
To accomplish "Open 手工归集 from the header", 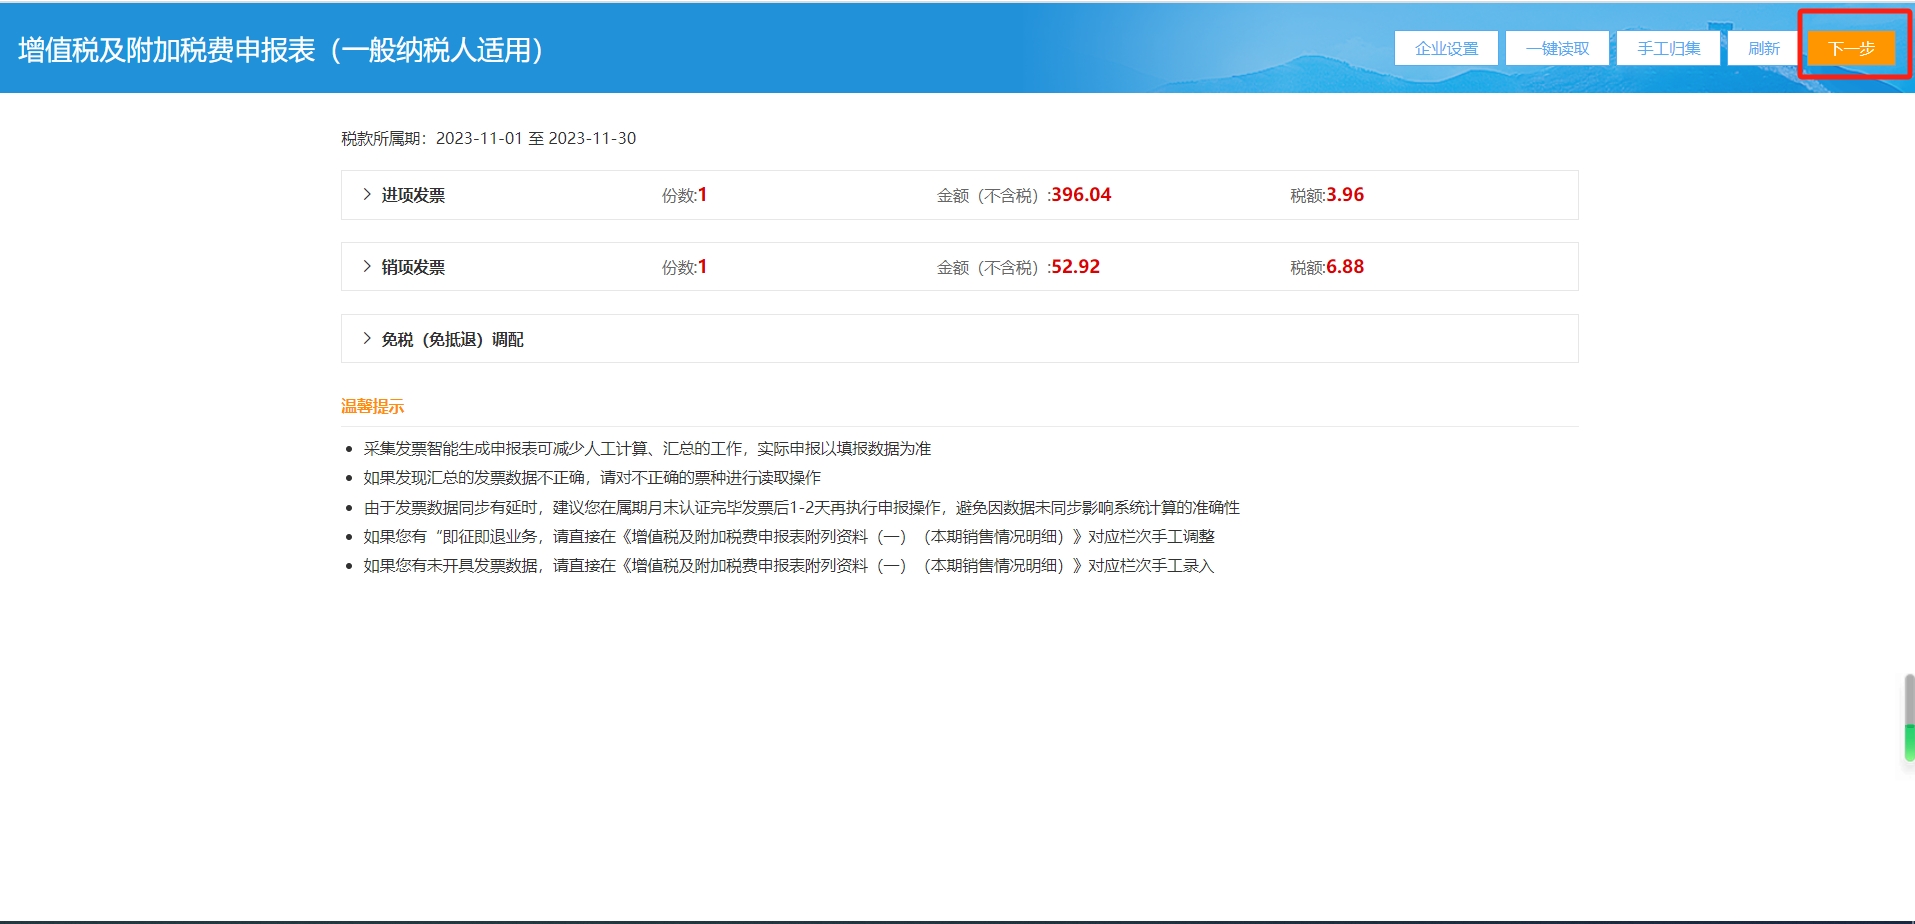I will (1668, 48).
